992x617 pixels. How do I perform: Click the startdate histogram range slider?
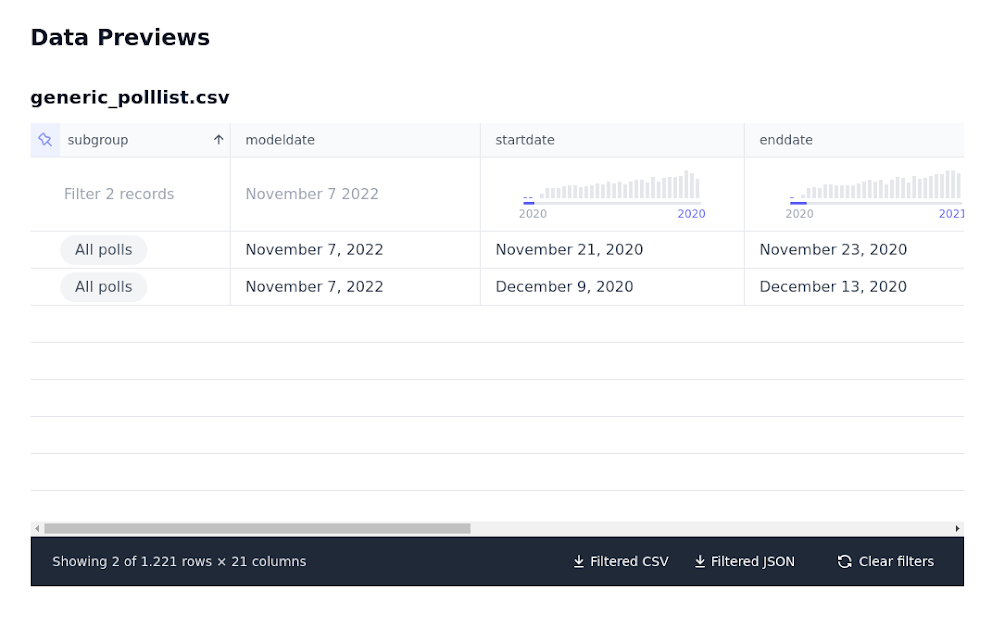612,203
